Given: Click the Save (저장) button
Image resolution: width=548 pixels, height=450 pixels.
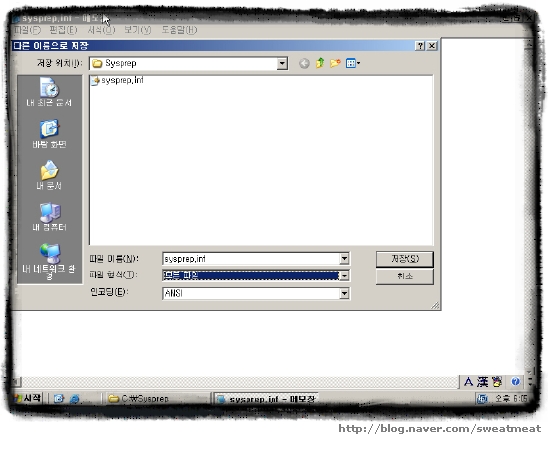Looking at the screenshot, I should coord(405,259).
